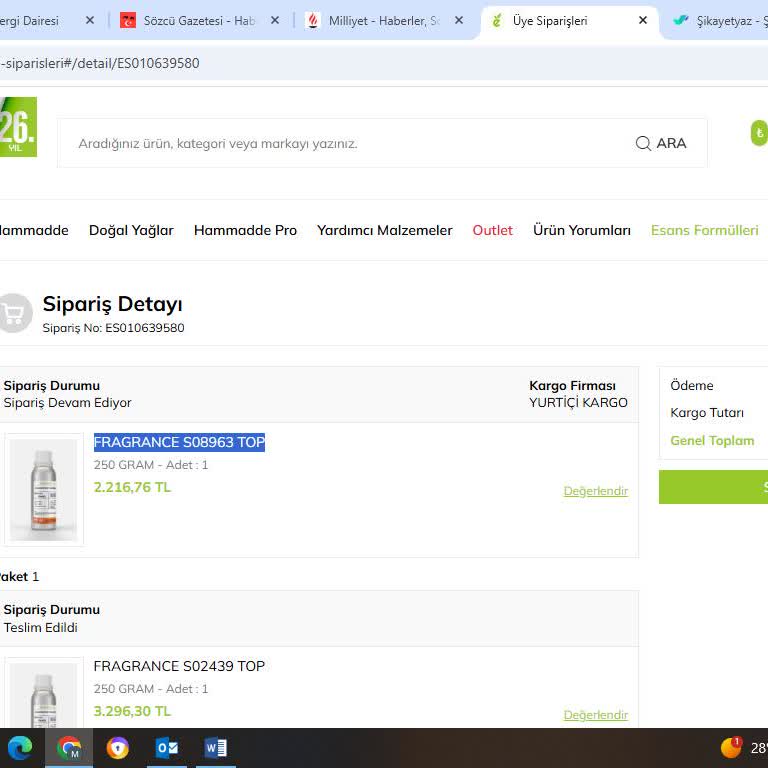Image resolution: width=768 pixels, height=768 pixels.
Task: Click the Genel Toplam label
Action: pyautogui.click(x=712, y=440)
